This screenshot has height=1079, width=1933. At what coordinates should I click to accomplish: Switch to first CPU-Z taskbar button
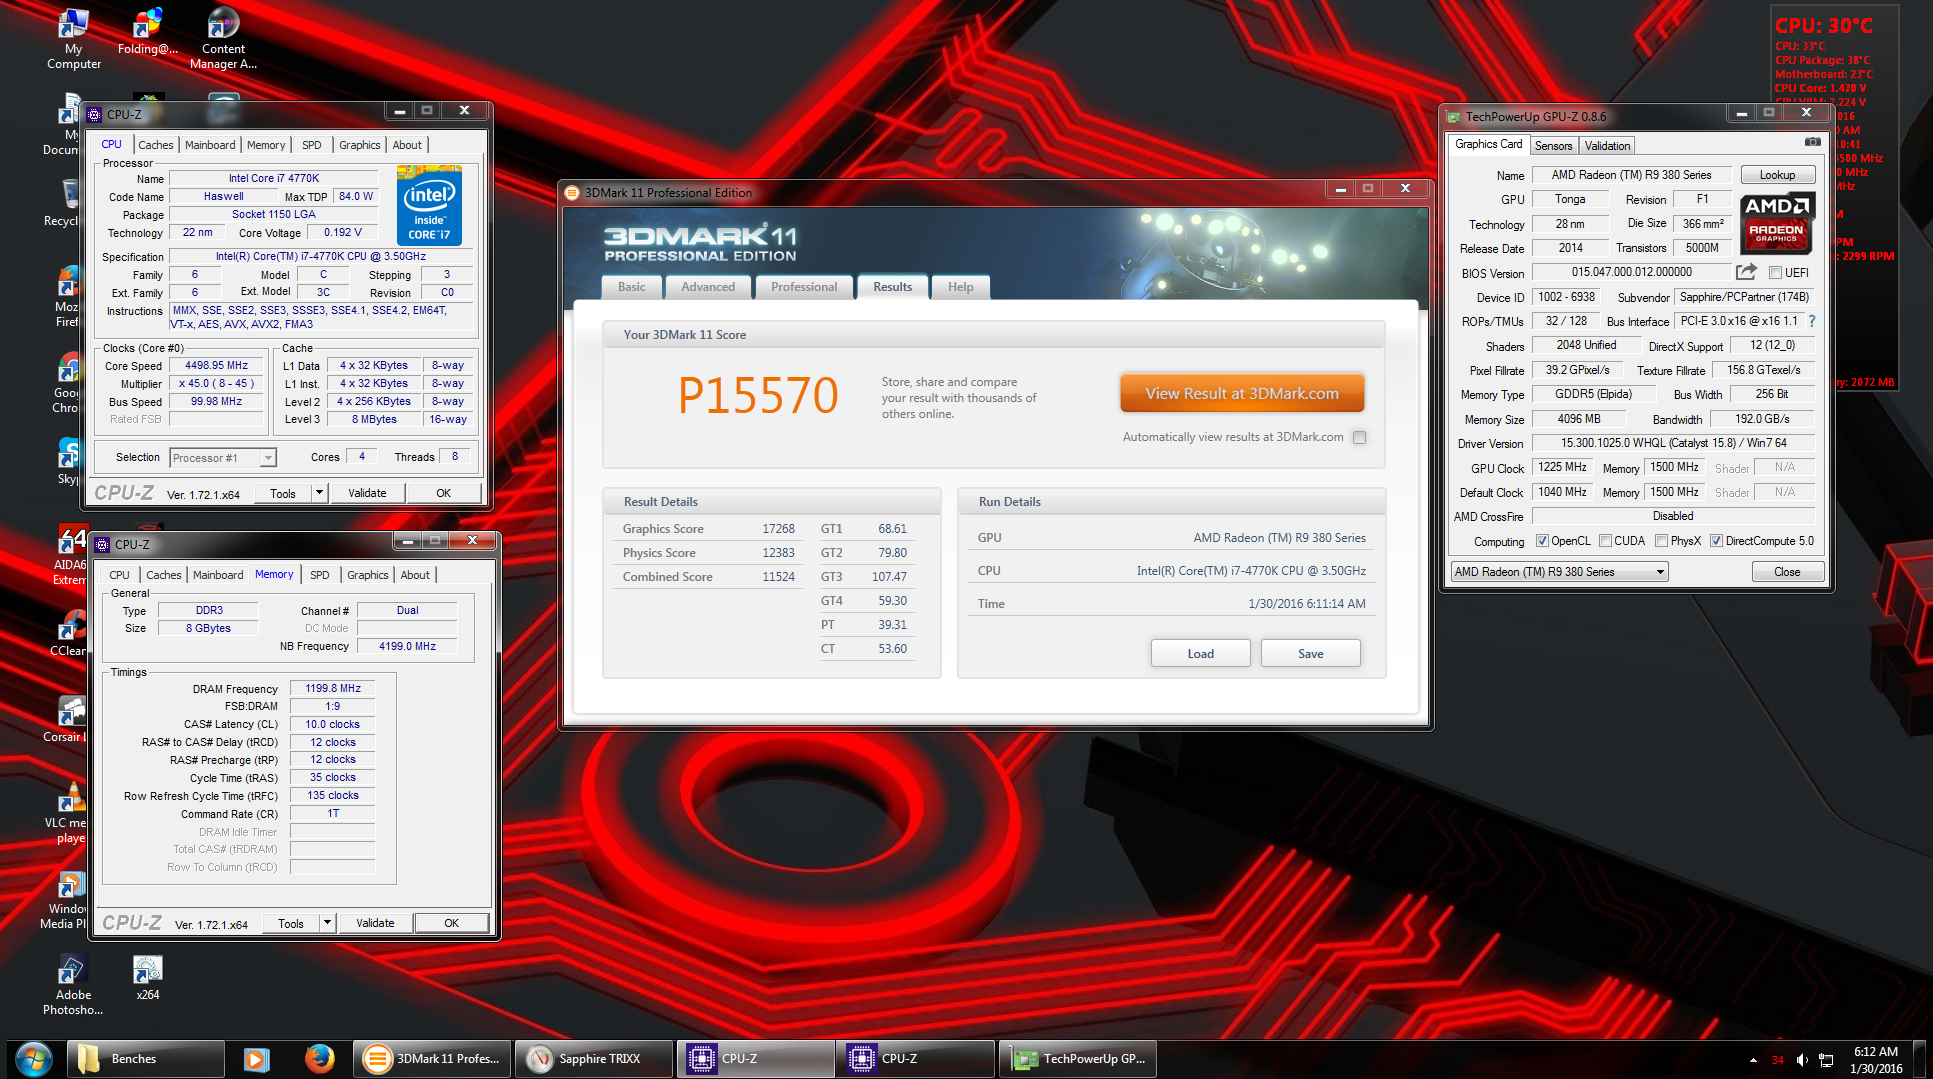coord(756,1059)
